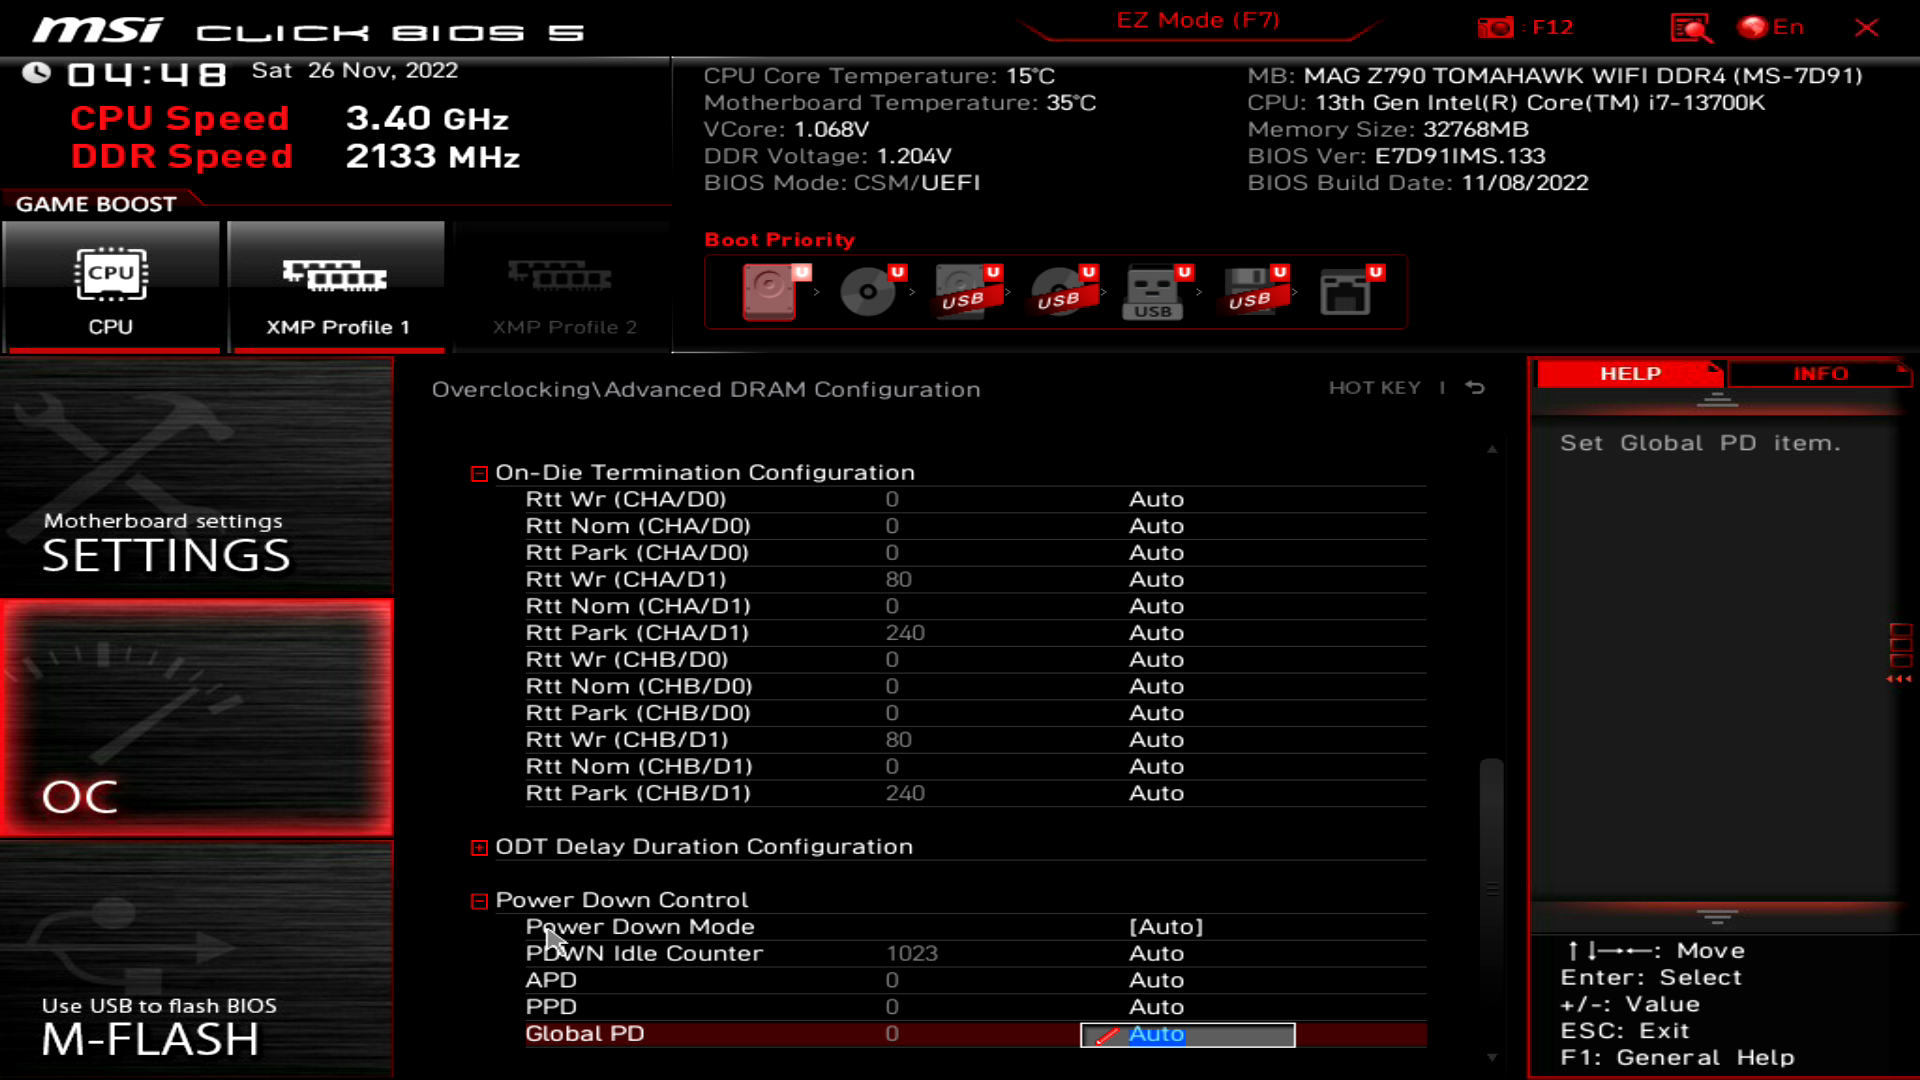Select the USB floppy boot device icon
This screenshot has width=1920, height=1080.
click(x=1253, y=291)
